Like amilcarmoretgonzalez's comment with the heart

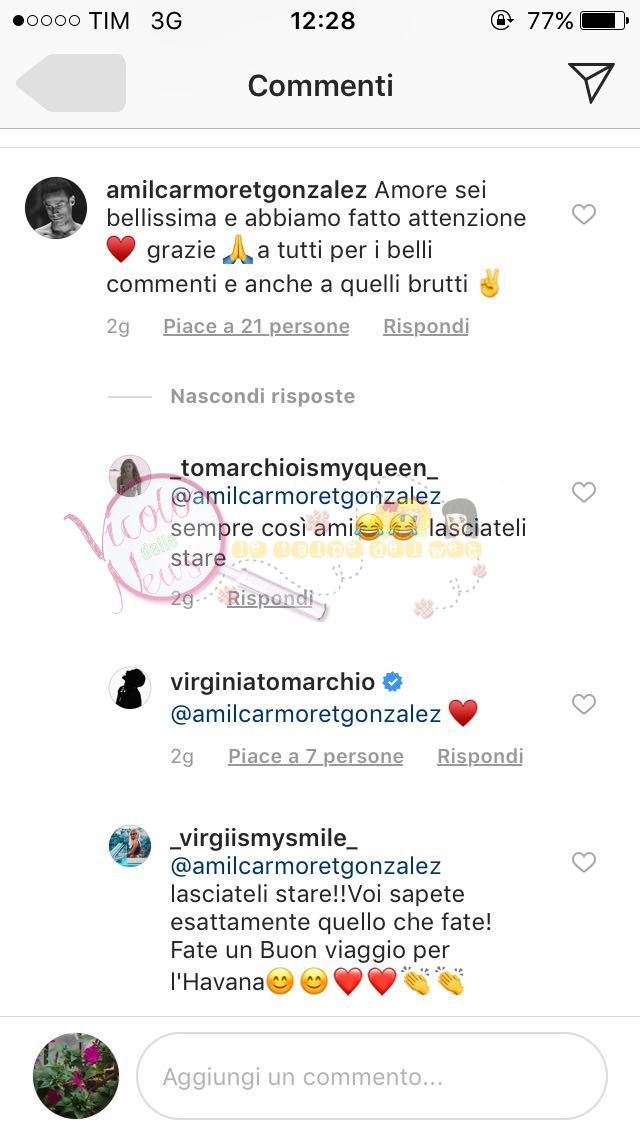(x=583, y=214)
